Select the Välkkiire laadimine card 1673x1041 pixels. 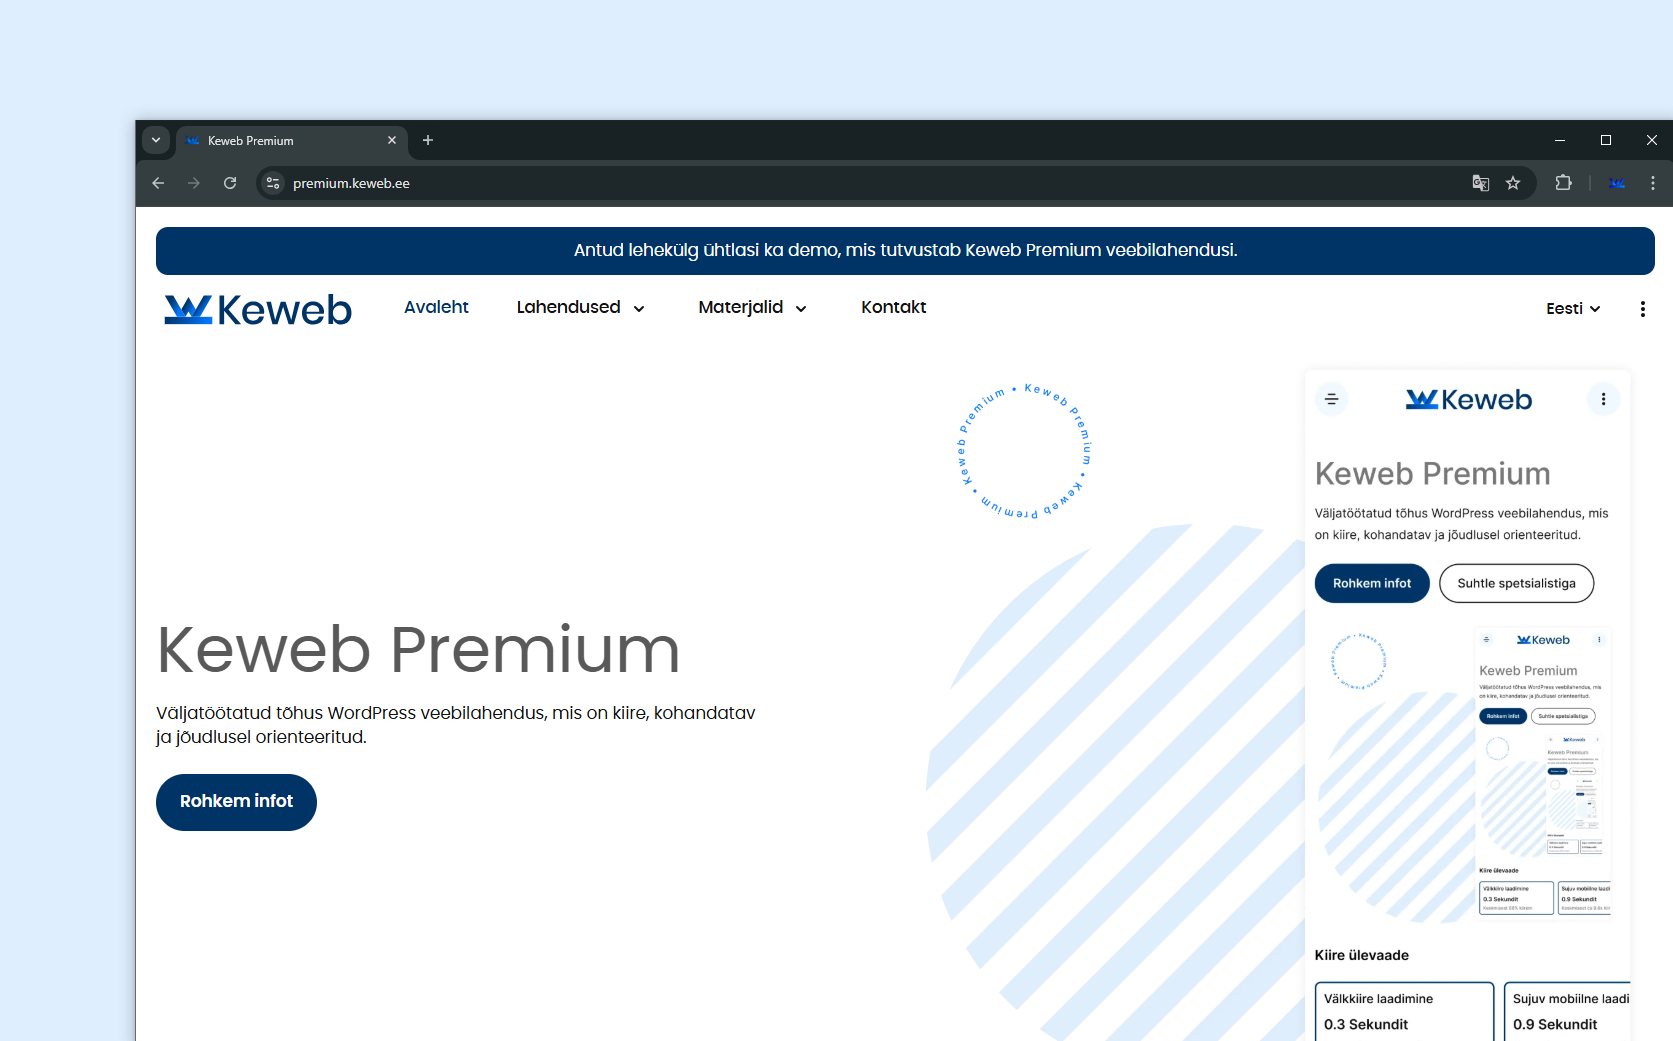pyautogui.click(x=1404, y=1012)
